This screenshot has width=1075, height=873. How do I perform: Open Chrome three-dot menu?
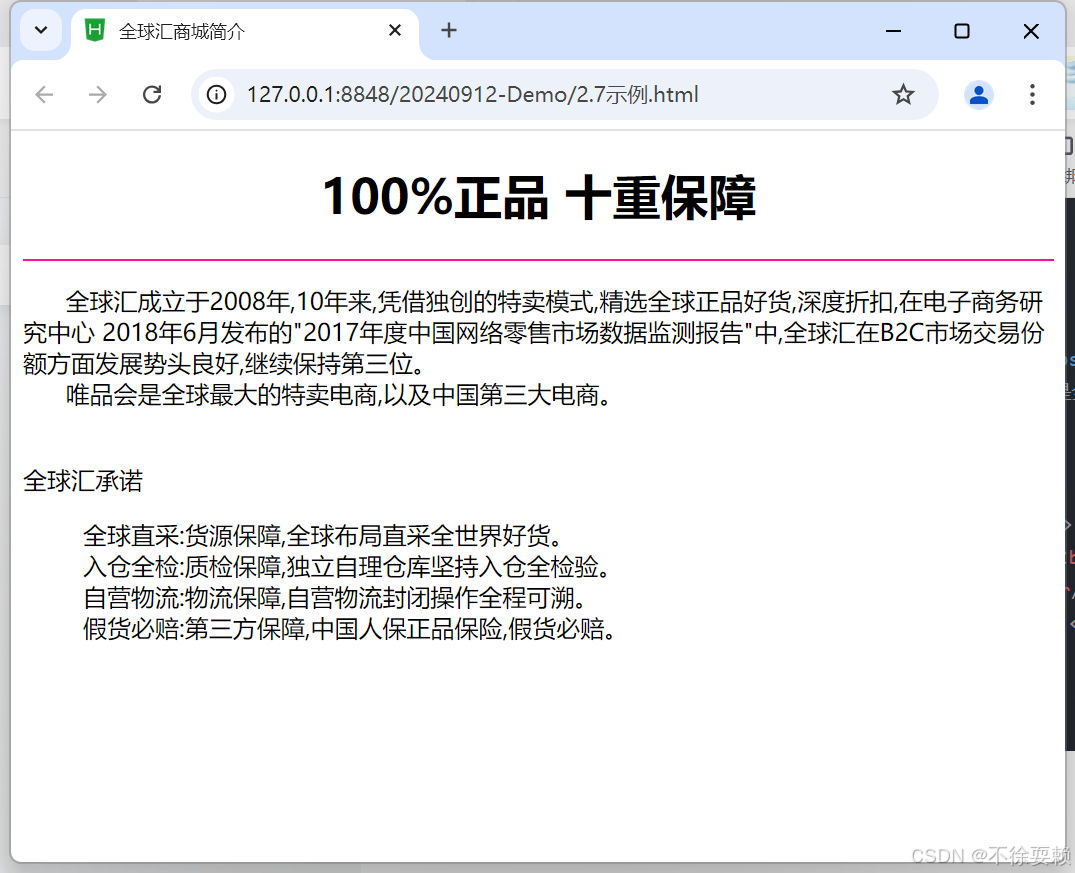tap(1032, 95)
